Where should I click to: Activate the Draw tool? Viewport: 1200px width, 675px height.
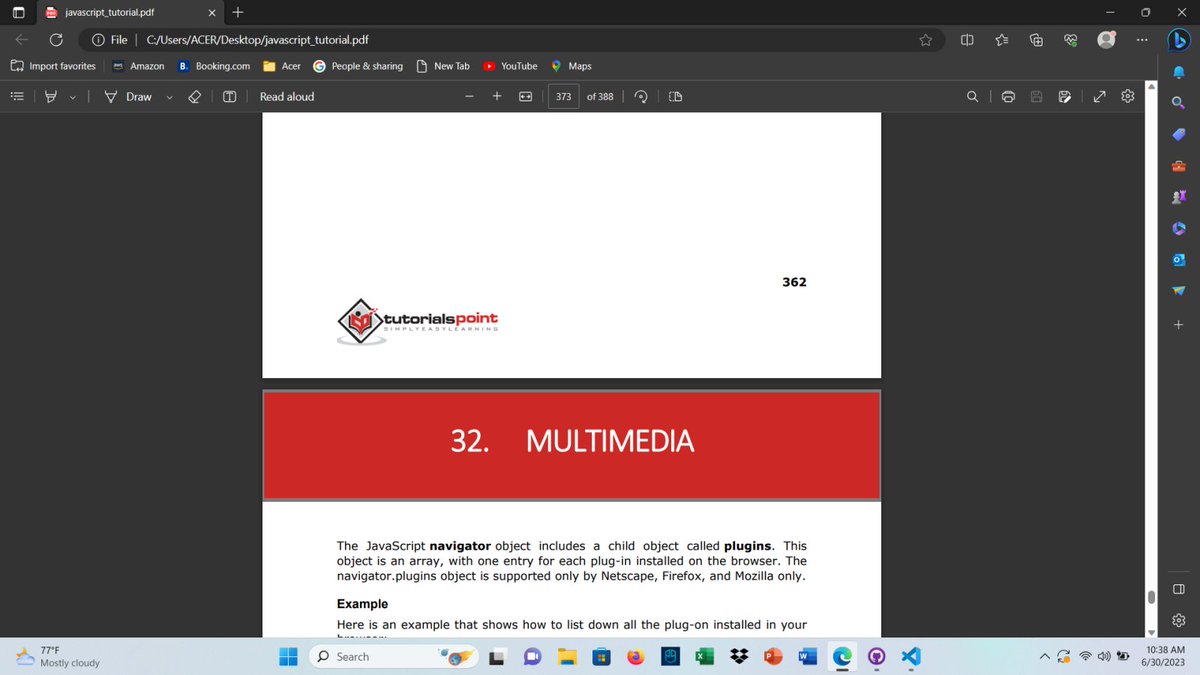(x=129, y=97)
